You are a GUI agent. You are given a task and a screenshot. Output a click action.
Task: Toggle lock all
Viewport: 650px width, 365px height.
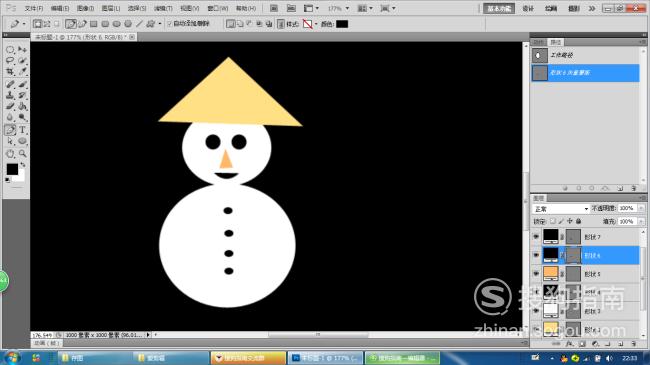click(x=579, y=221)
